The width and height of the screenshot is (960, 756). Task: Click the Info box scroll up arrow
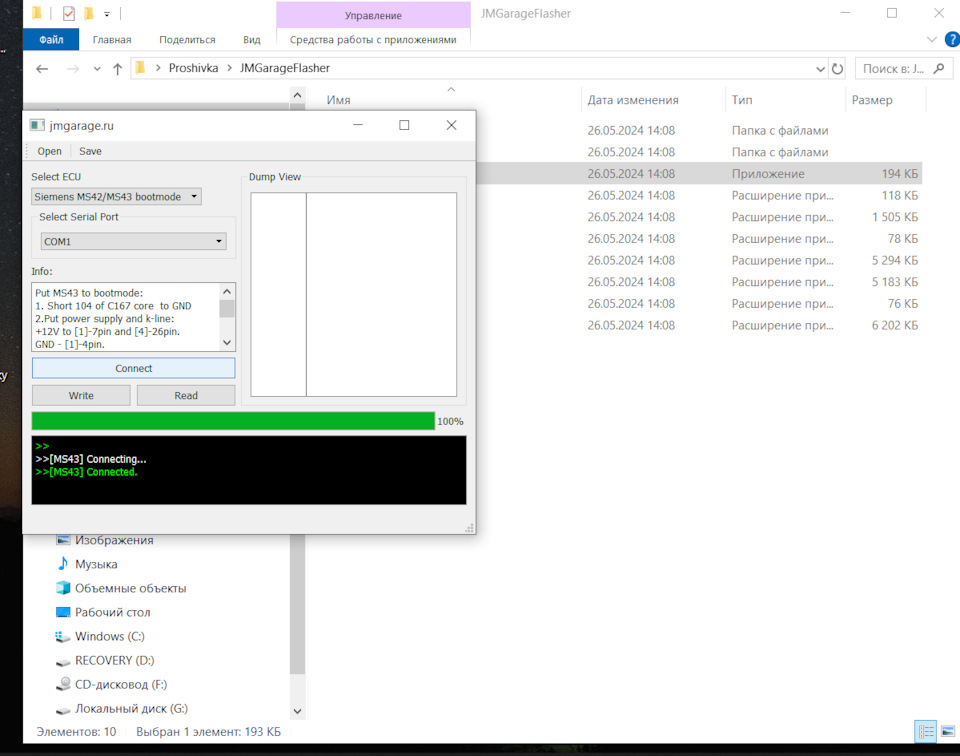tap(227, 291)
